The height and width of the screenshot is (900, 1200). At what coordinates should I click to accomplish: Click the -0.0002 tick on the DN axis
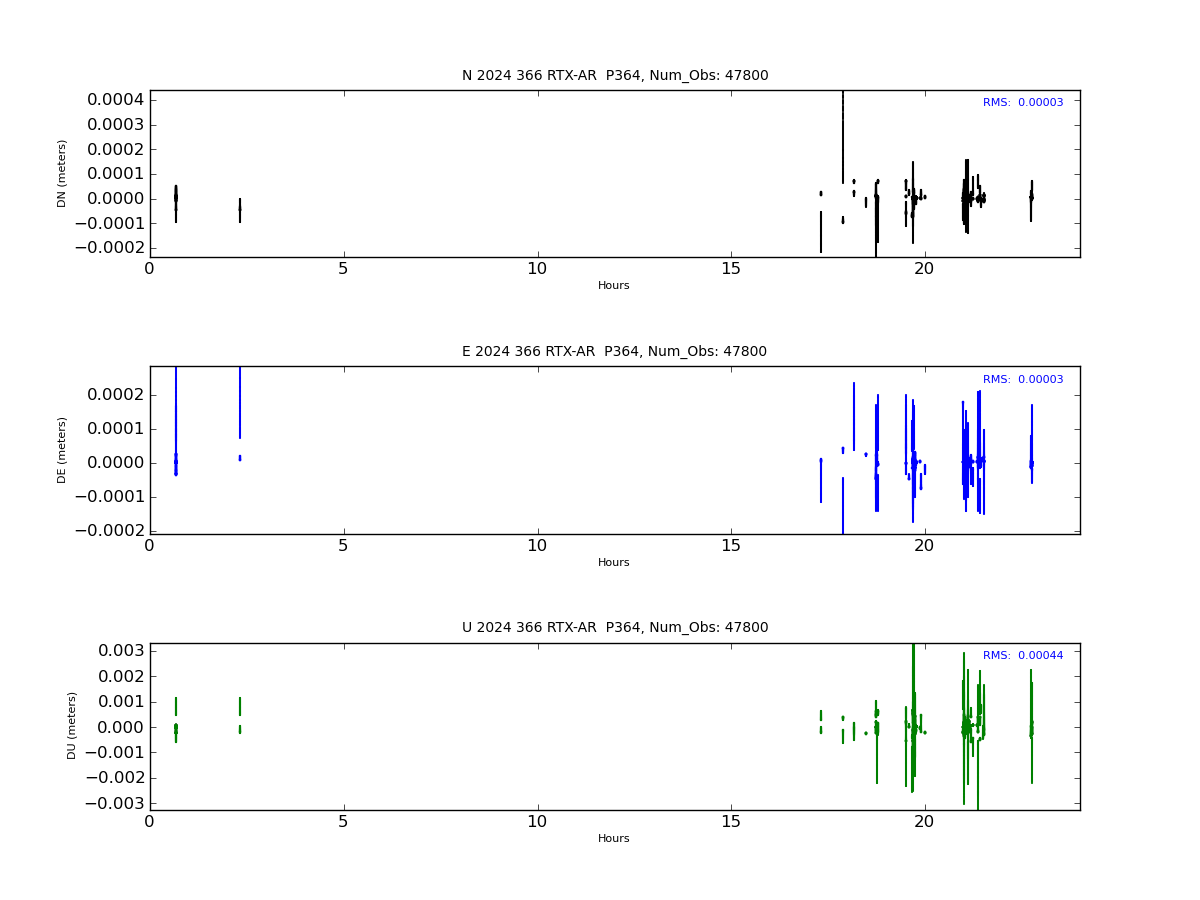(110, 247)
